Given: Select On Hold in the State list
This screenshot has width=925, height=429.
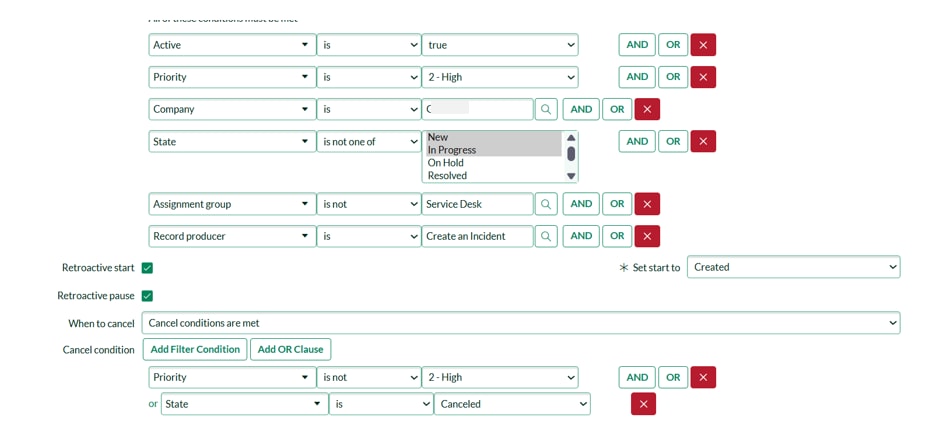Looking at the screenshot, I should (x=494, y=163).
